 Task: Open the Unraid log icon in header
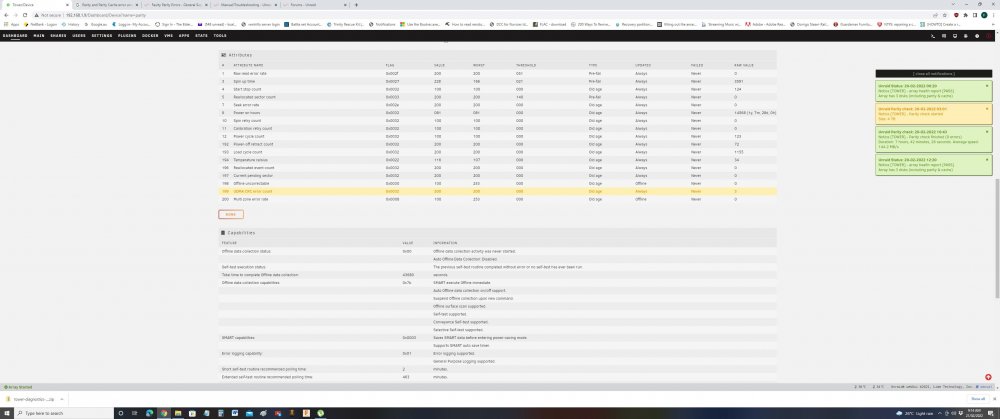pyautogui.click(x=966, y=36)
